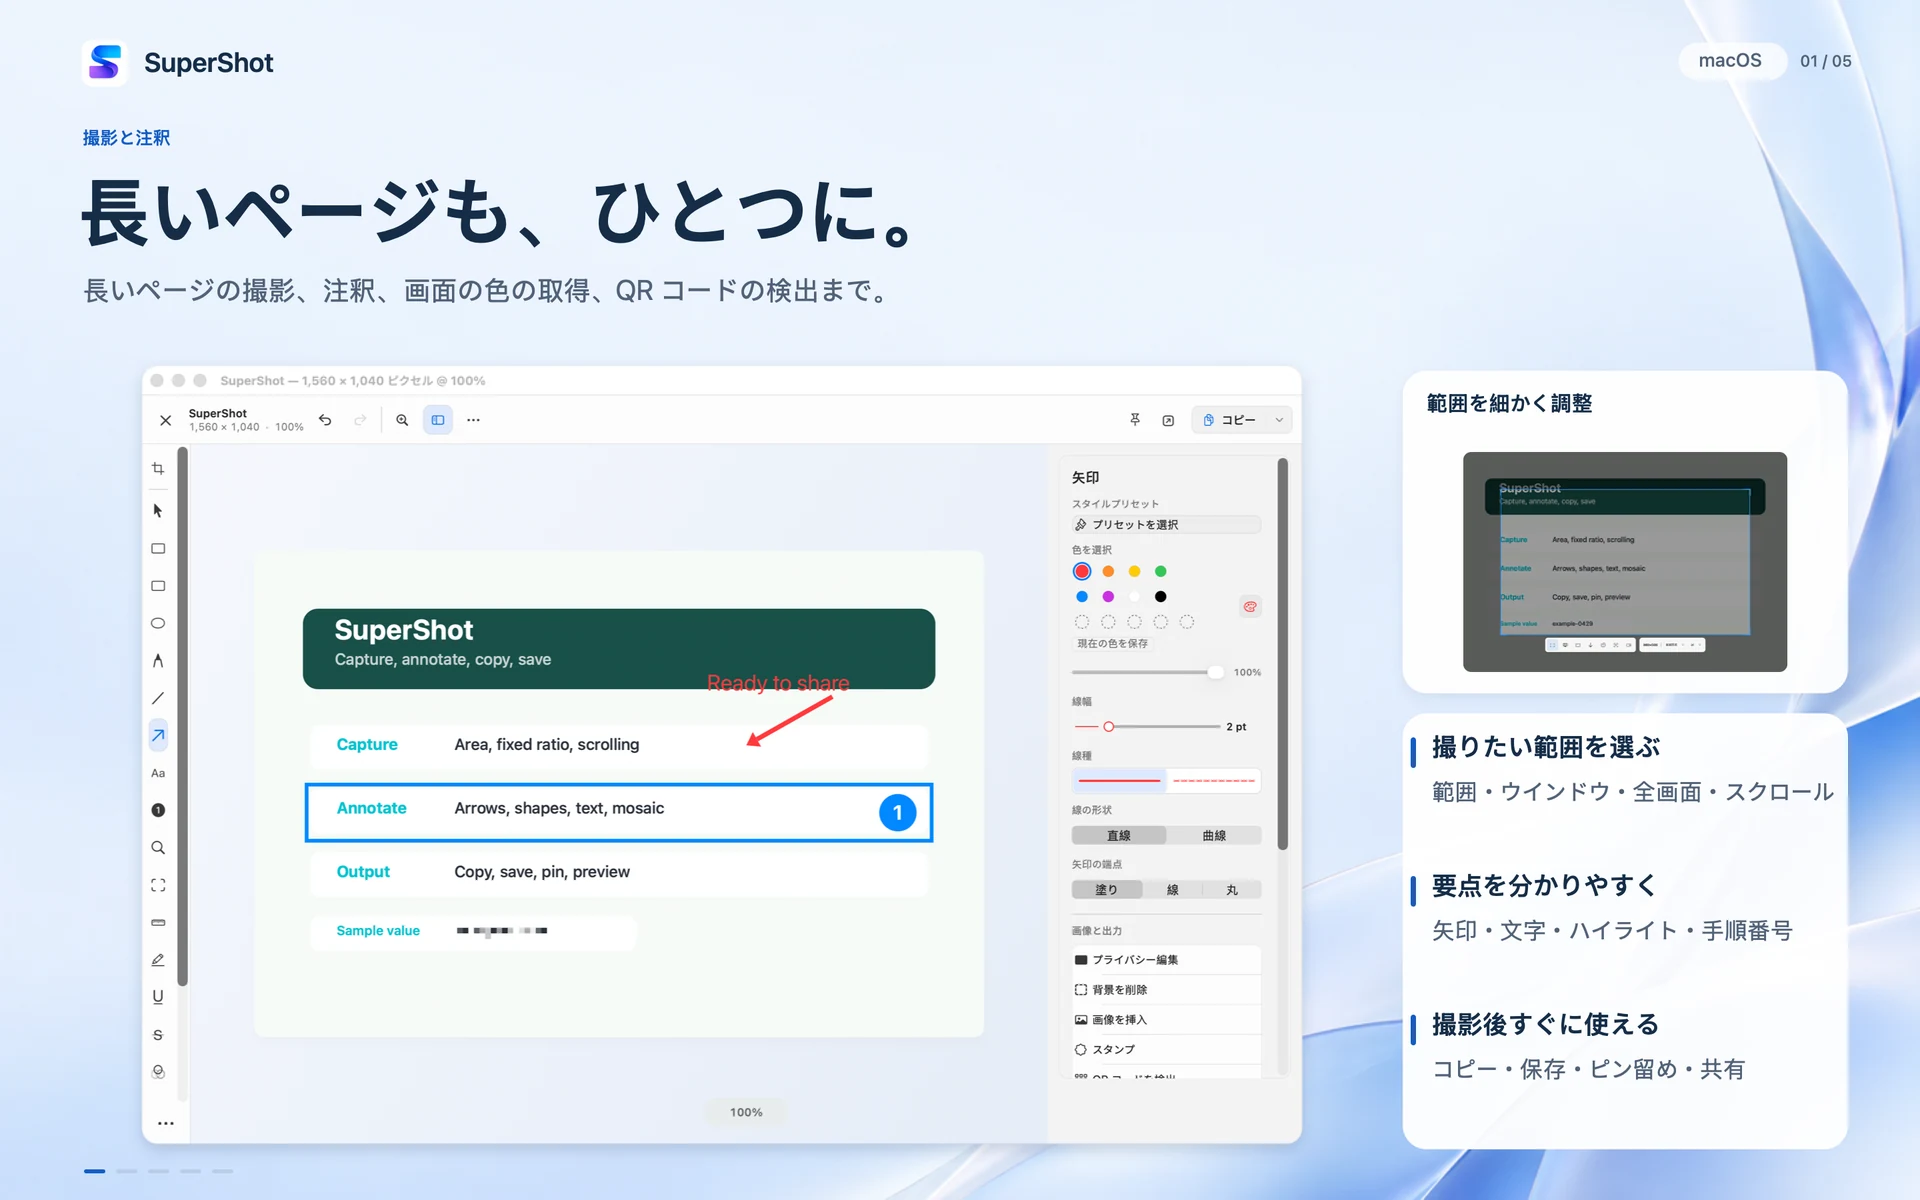Close the editor with the X icon
The height and width of the screenshot is (1200, 1920).
[166, 421]
